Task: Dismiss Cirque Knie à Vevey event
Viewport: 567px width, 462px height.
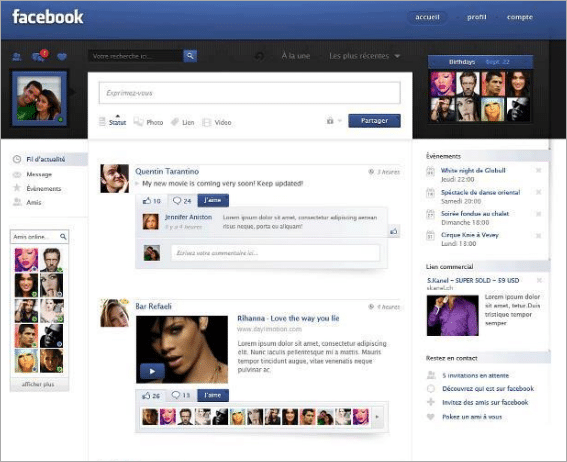Action: point(538,235)
